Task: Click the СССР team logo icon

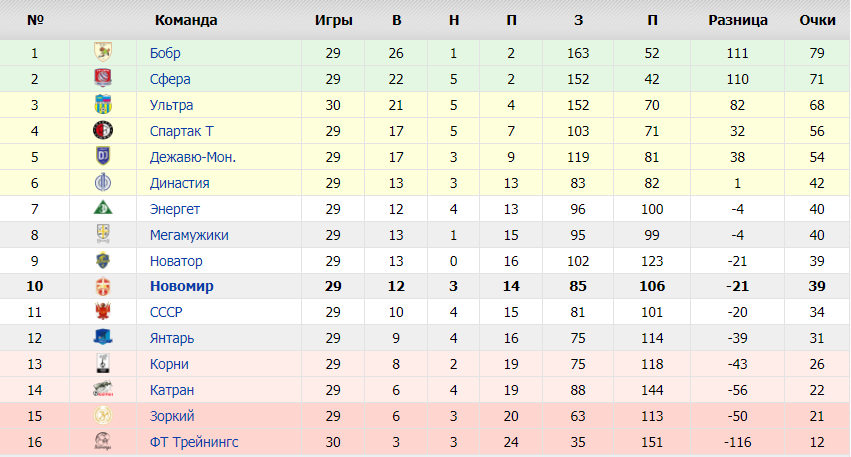Action: (102, 313)
